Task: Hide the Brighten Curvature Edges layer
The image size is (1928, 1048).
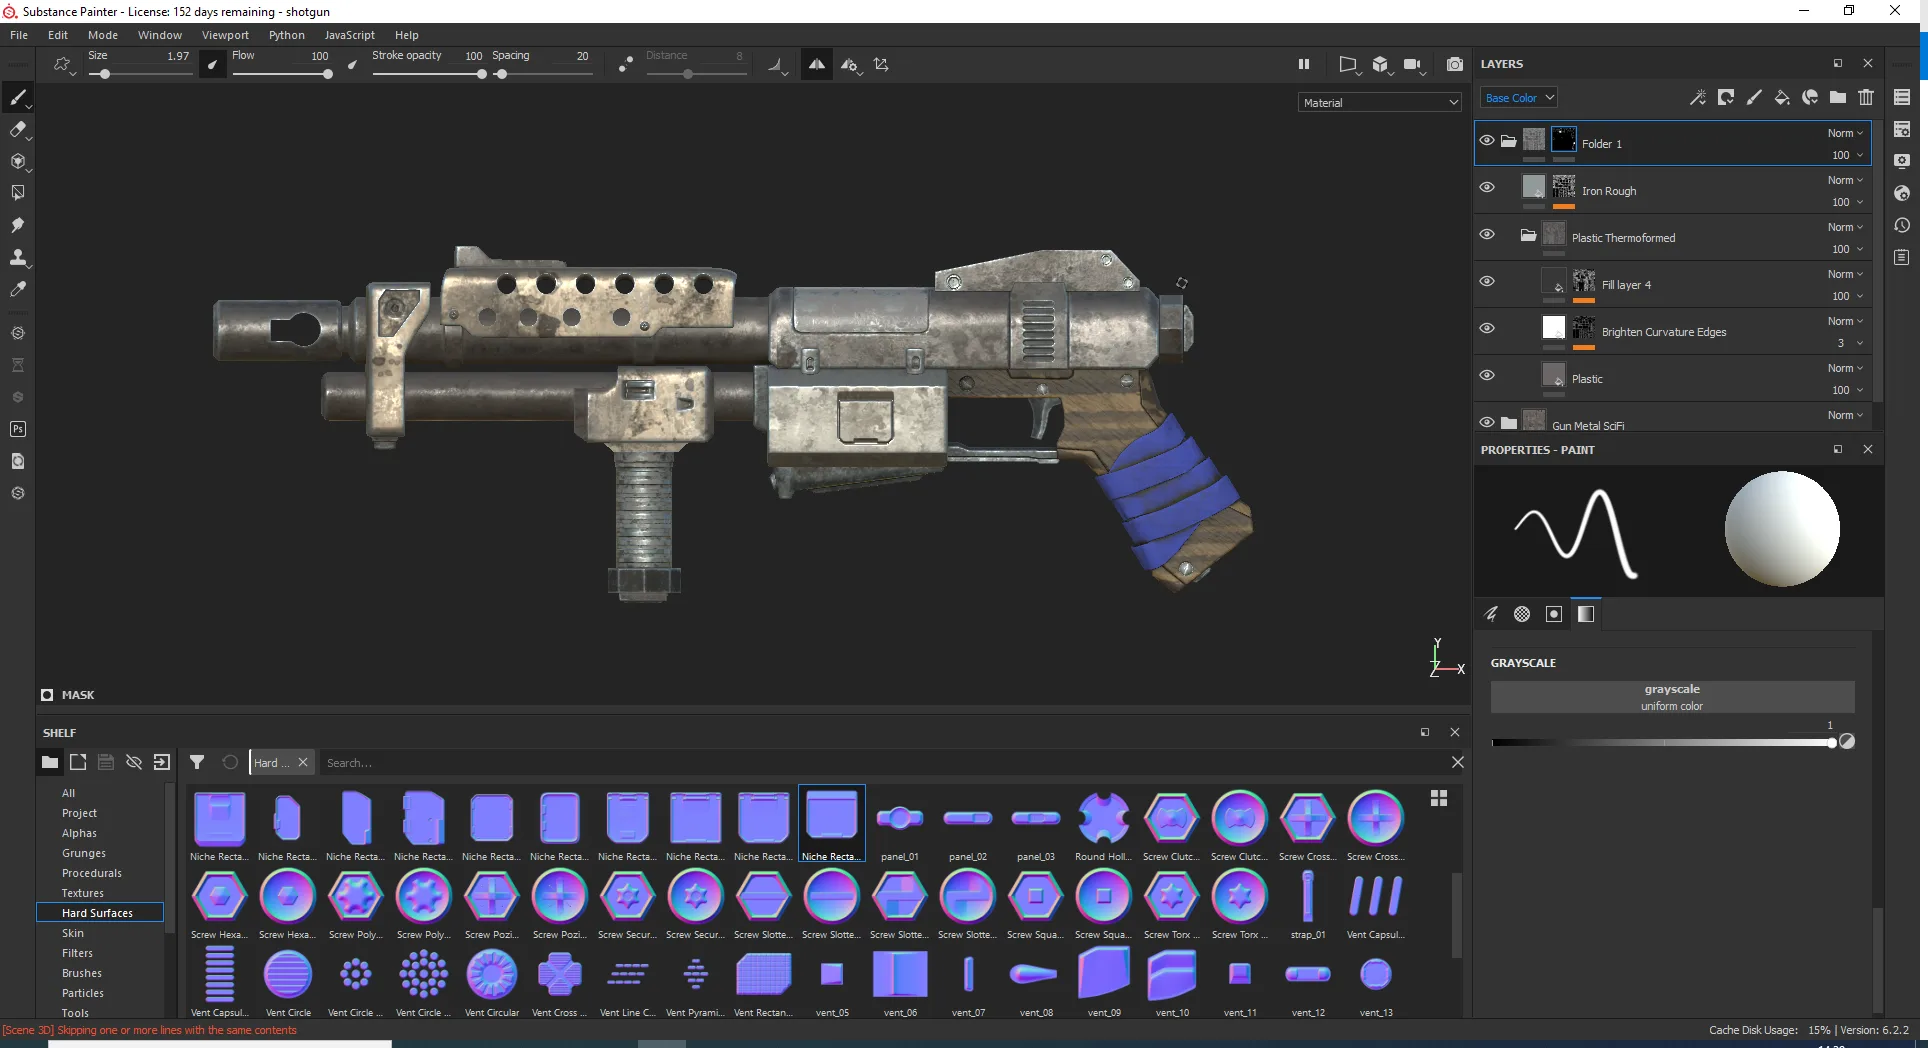Action: pos(1487,328)
